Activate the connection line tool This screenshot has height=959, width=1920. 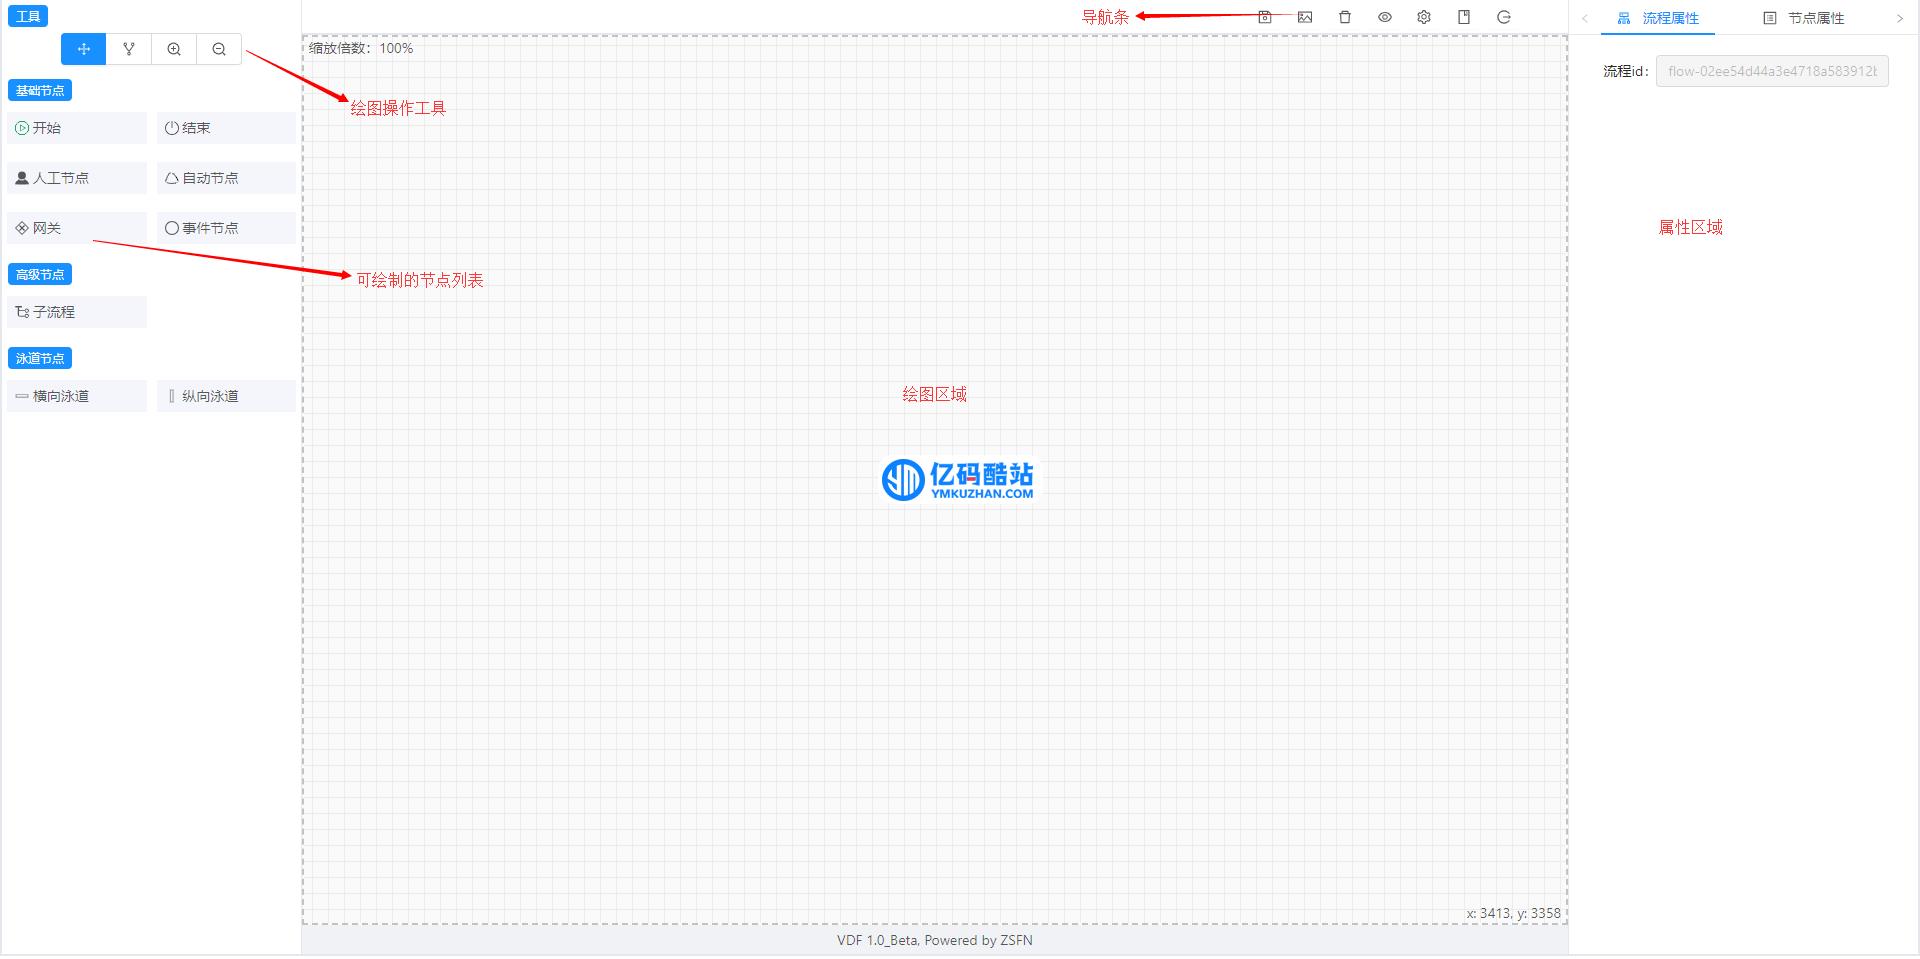click(x=129, y=49)
